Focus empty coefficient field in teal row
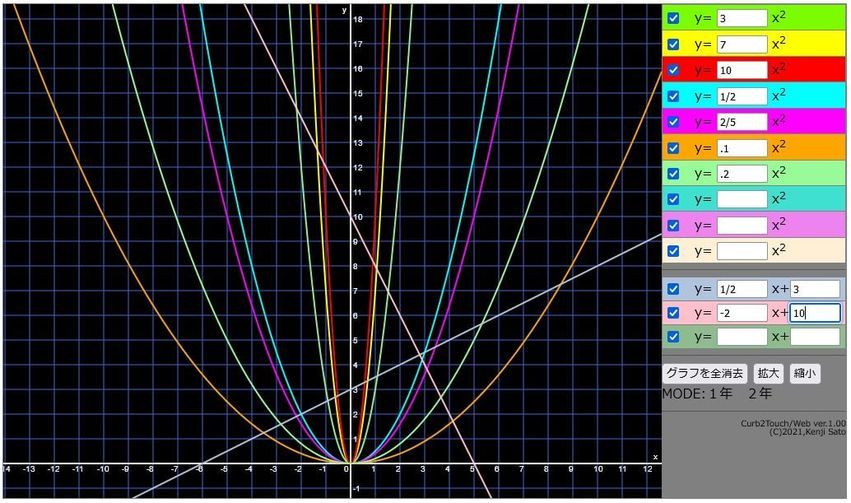The height and width of the screenshot is (503, 851). (x=742, y=199)
